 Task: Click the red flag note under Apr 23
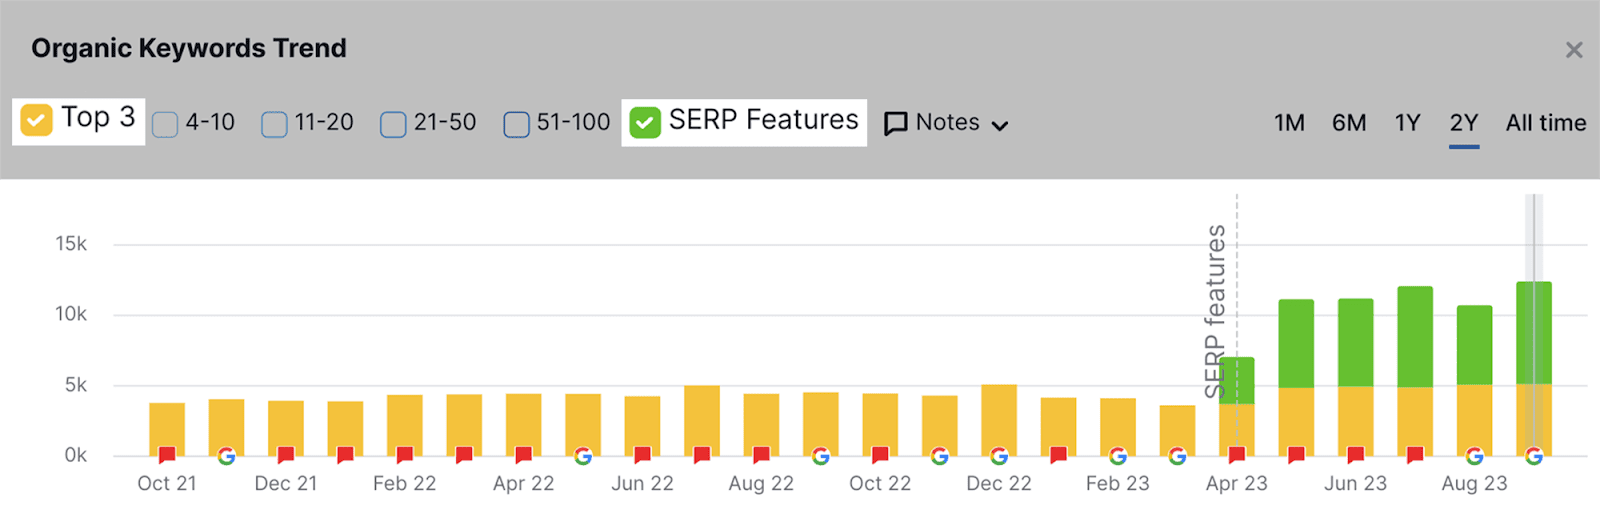(x=1237, y=455)
